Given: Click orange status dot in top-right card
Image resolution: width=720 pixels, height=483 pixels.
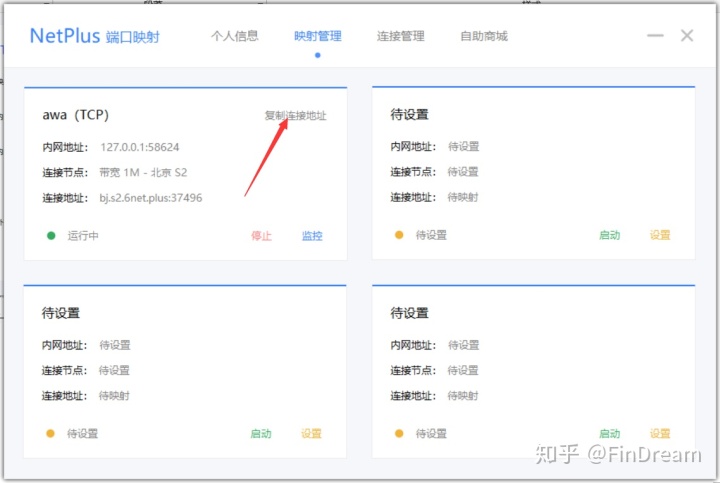Looking at the screenshot, I should point(399,235).
